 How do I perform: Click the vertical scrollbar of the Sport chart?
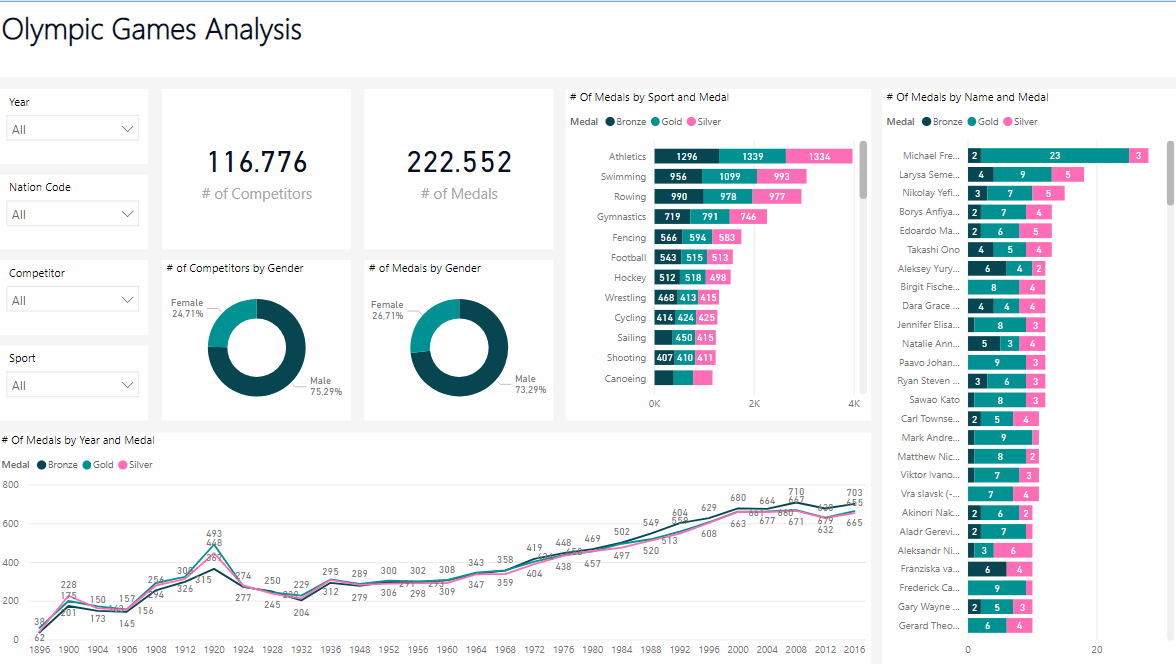(x=863, y=170)
